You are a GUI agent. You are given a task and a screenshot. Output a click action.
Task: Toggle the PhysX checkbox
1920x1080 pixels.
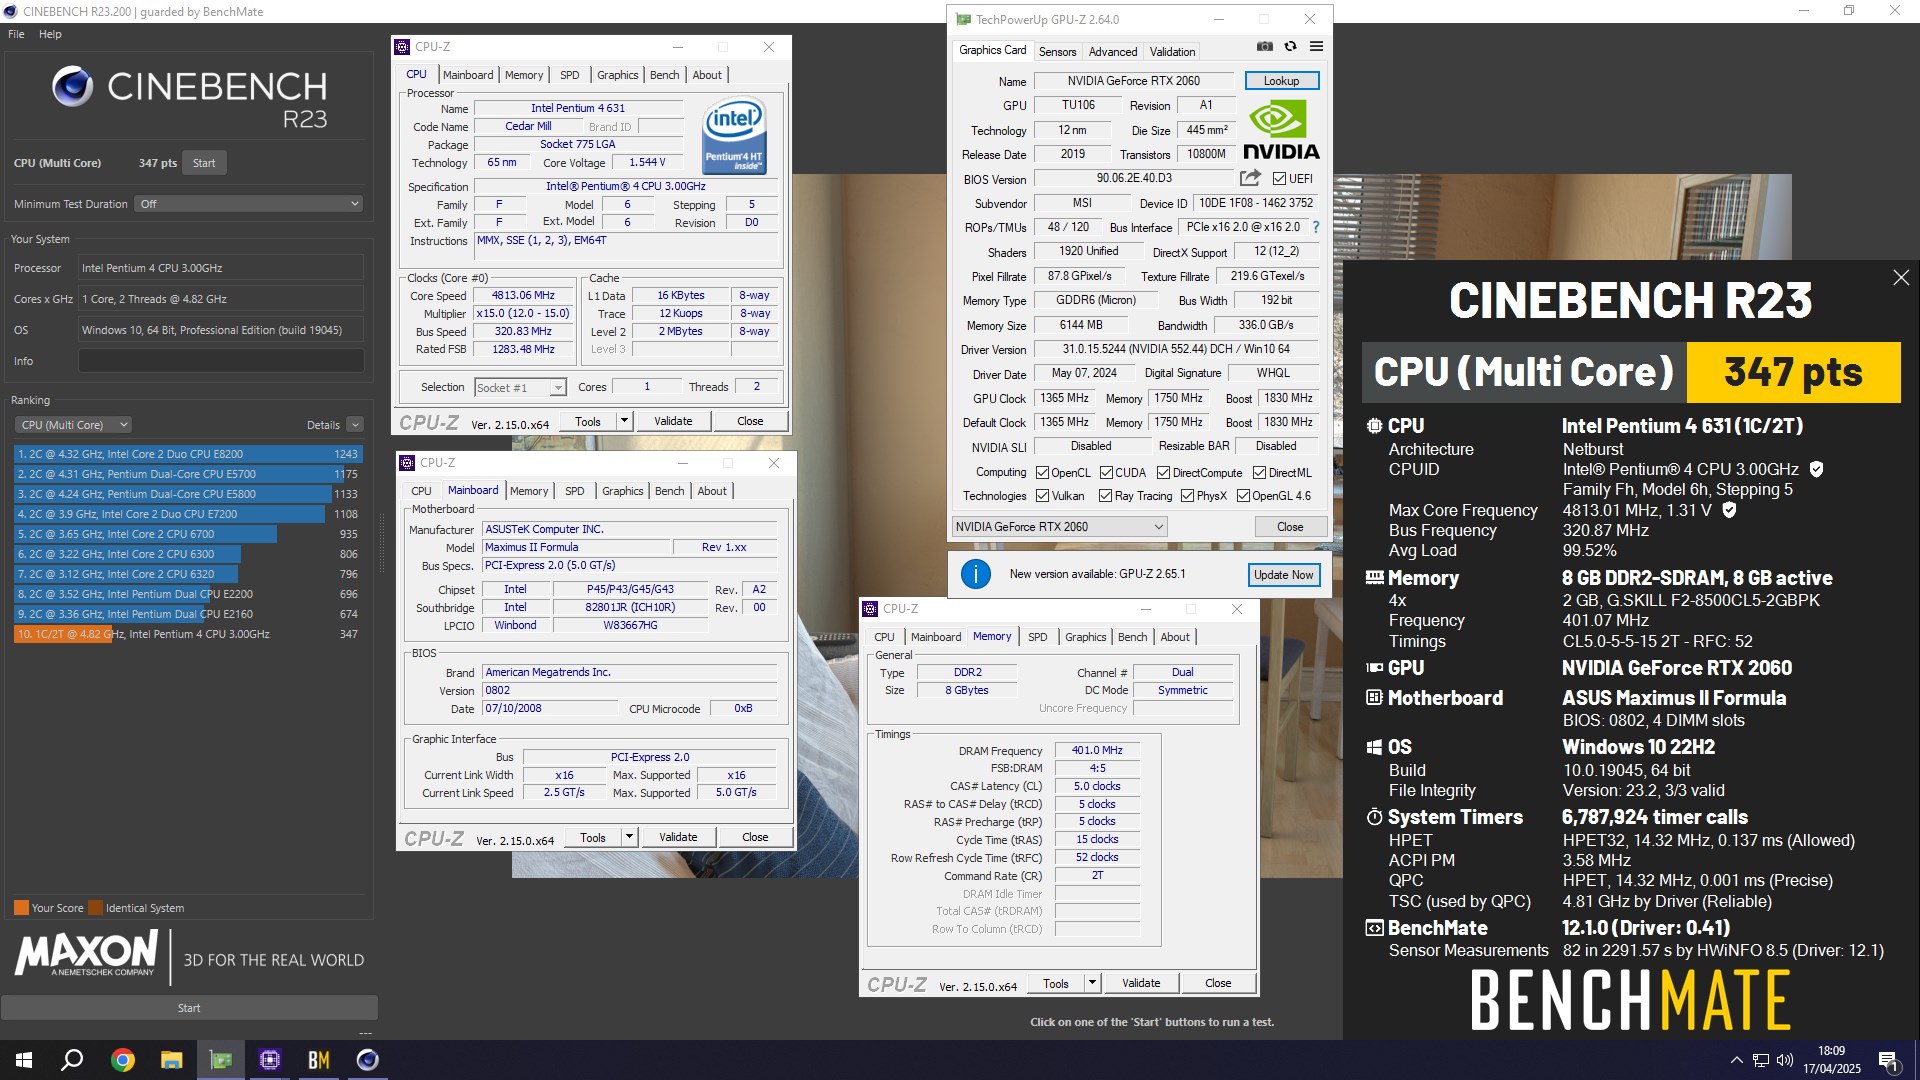point(1187,496)
